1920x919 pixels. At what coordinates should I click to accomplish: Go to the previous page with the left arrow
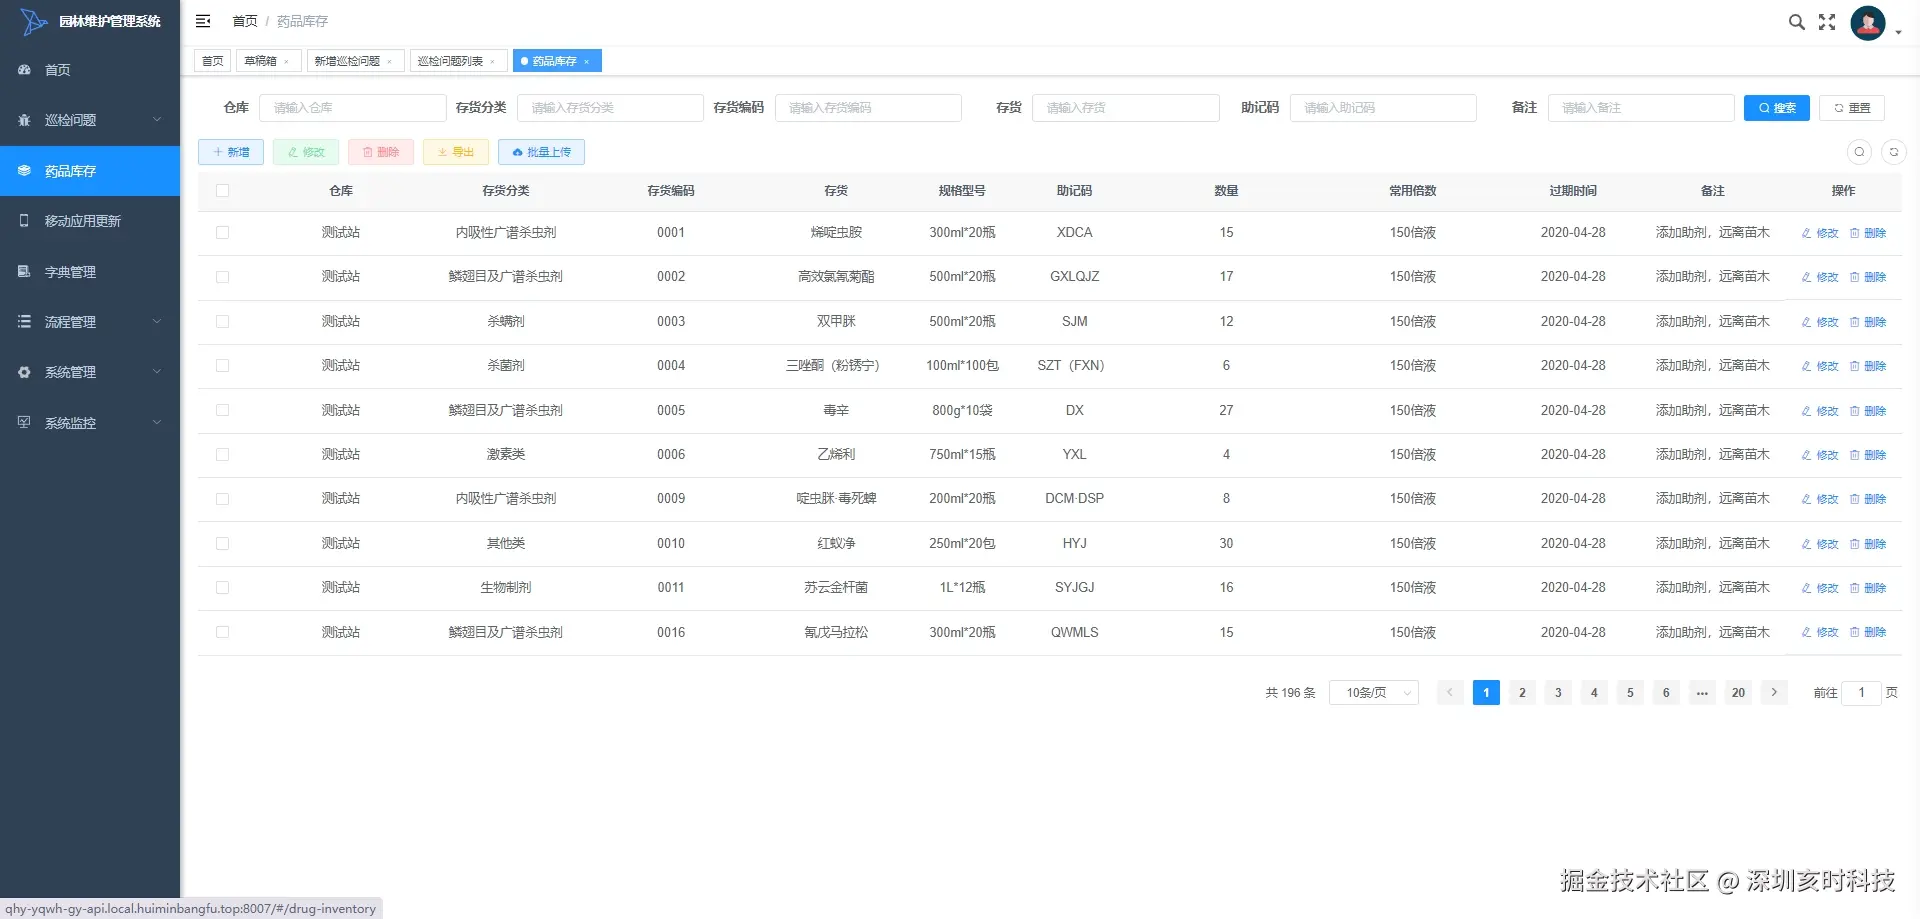point(1450,692)
